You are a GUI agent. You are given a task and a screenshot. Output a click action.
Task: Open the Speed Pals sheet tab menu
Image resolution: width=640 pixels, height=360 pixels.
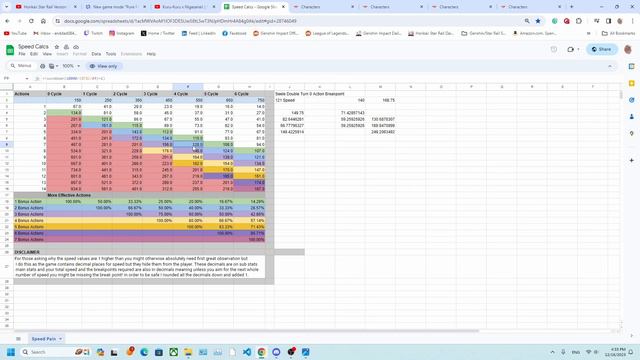pyautogui.click(x=60, y=339)
